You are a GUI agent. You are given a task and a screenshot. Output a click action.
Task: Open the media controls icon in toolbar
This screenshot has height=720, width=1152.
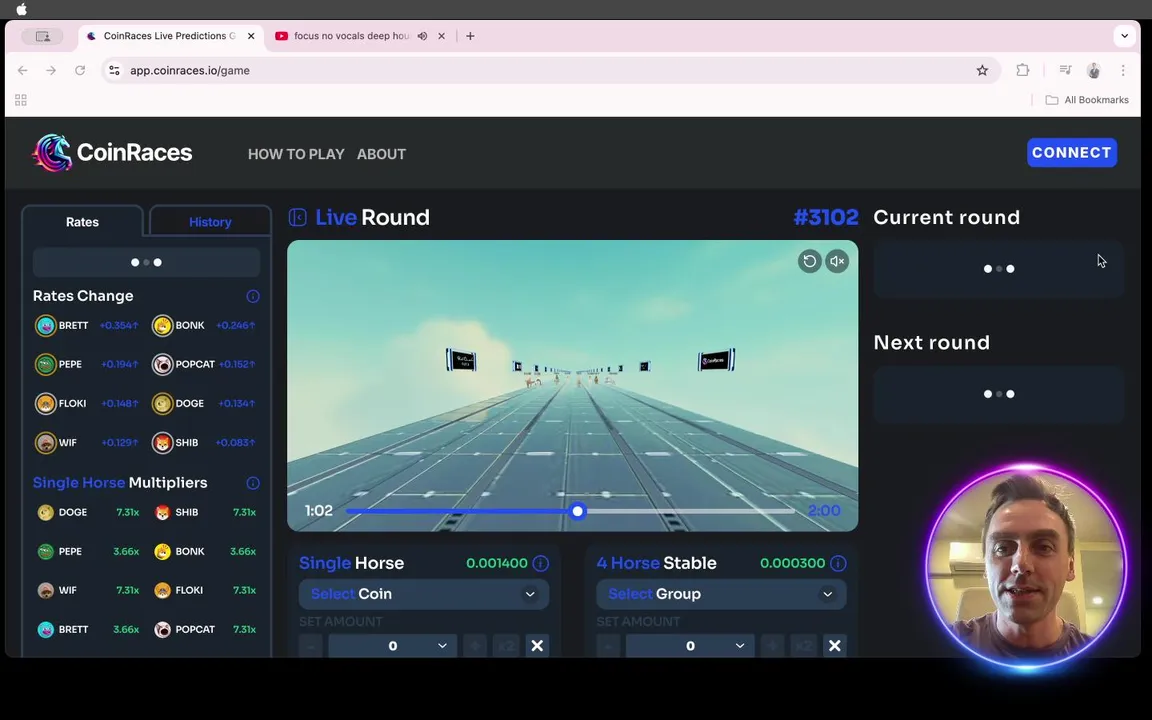pos(1065,70)
